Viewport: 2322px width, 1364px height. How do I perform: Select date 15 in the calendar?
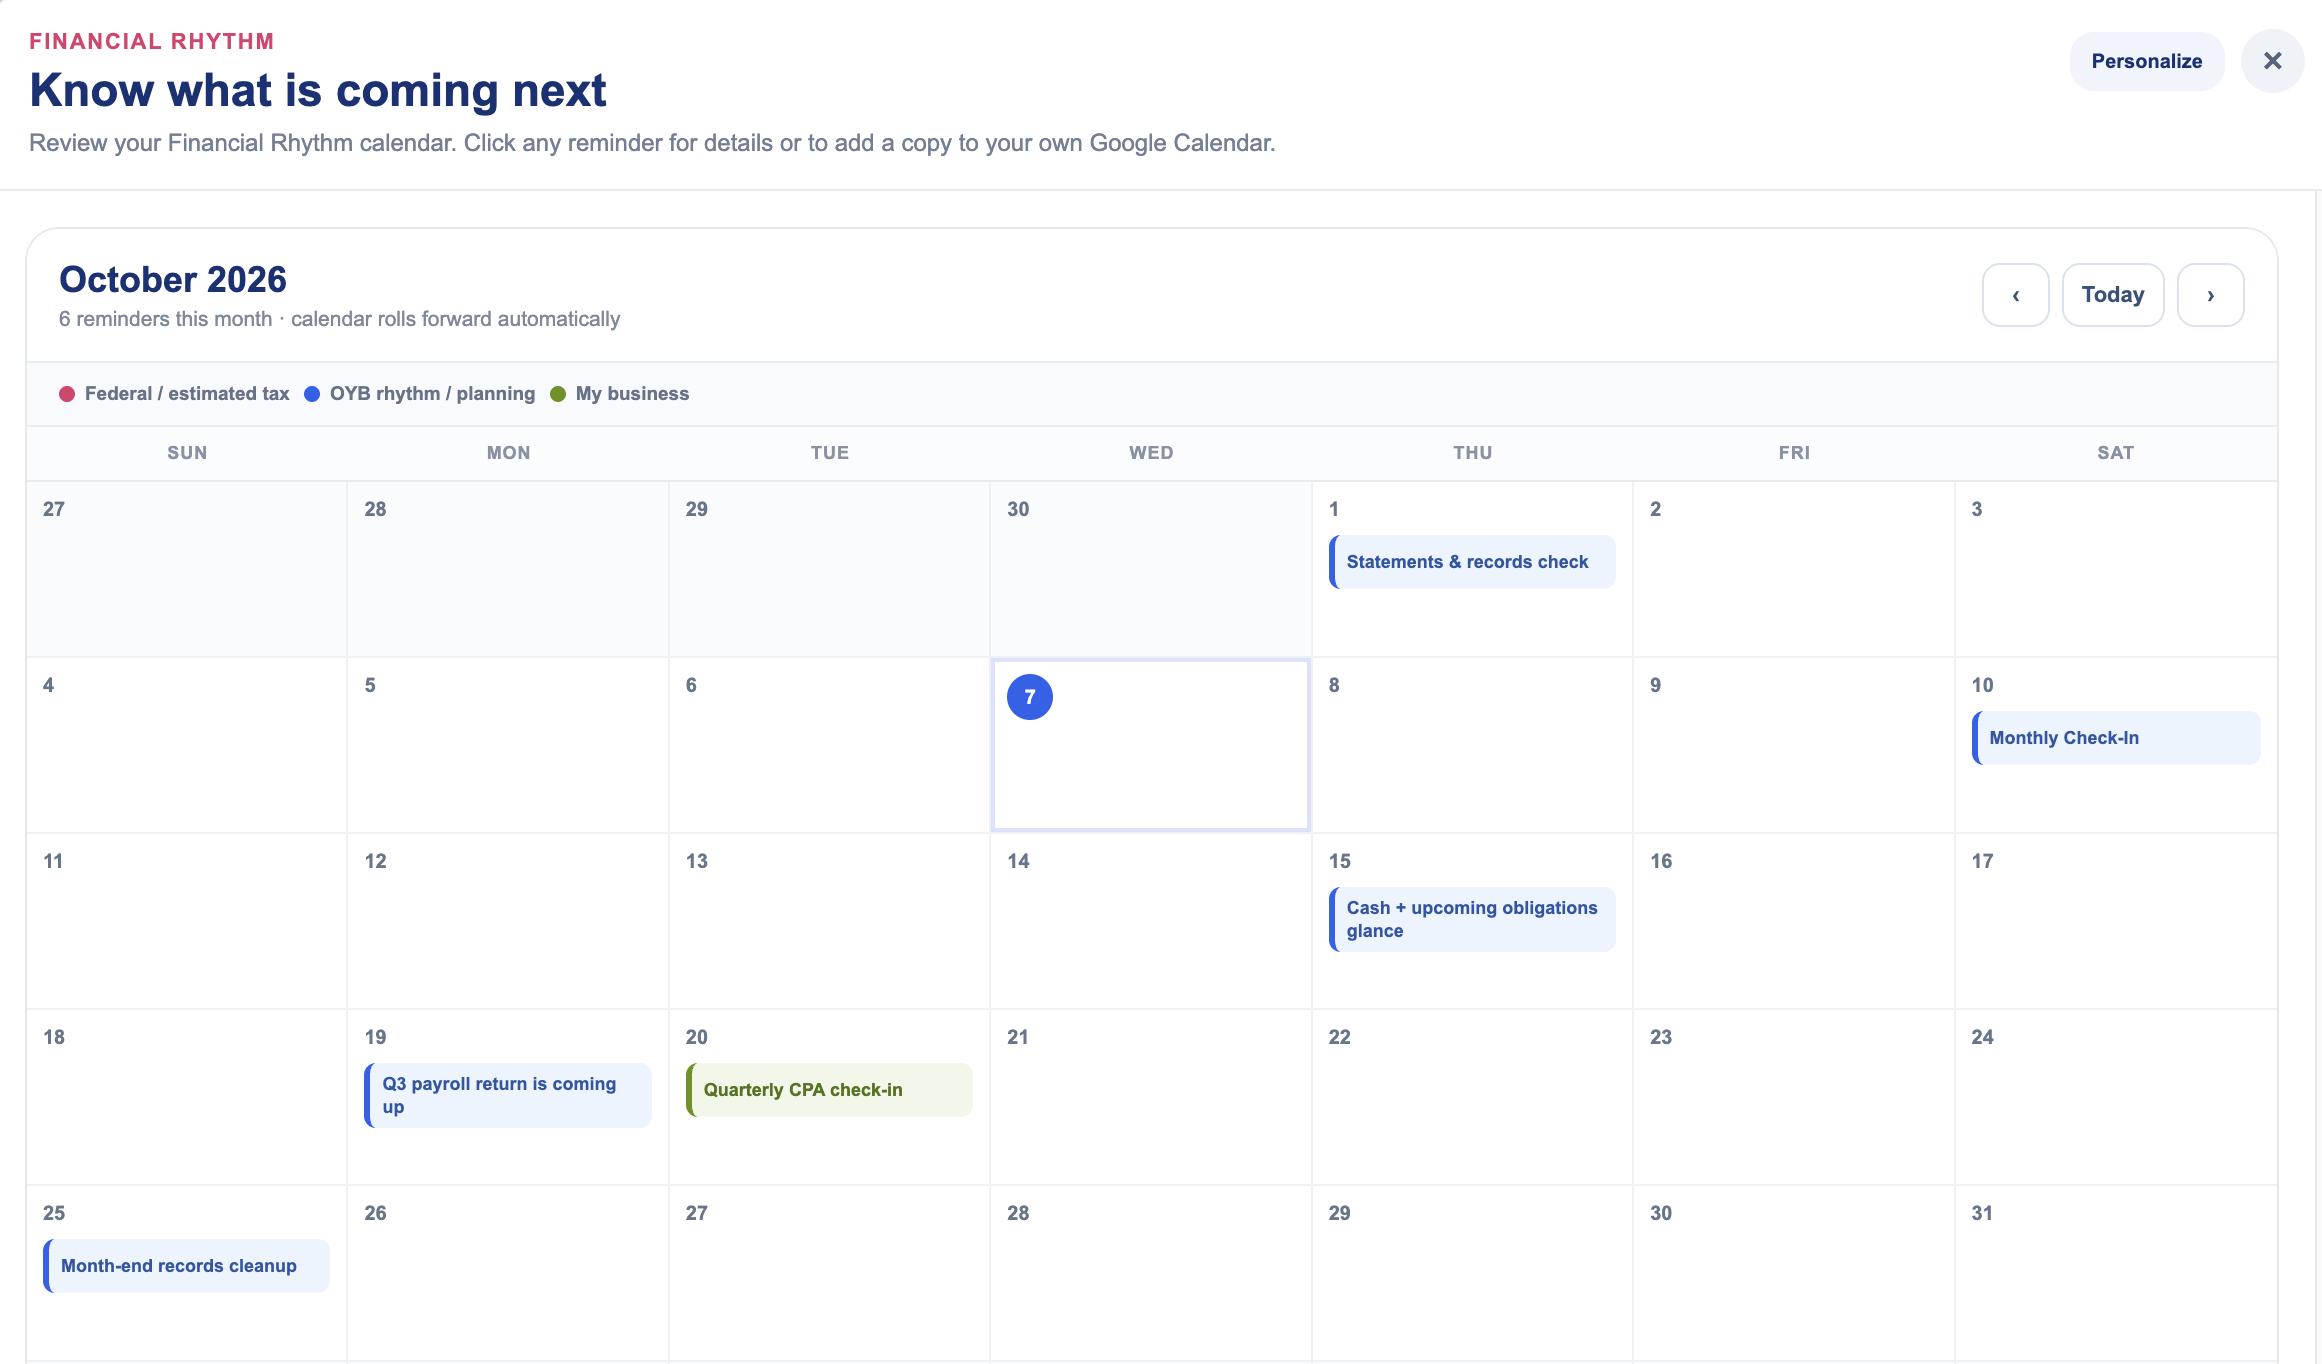[1339, 861]
